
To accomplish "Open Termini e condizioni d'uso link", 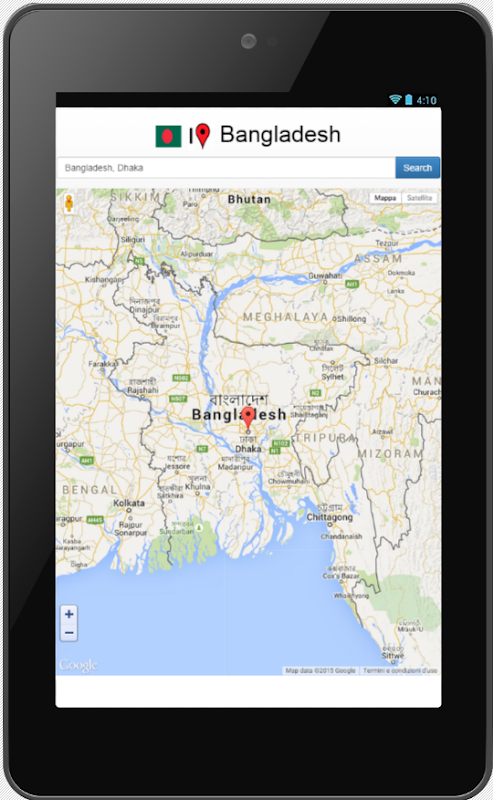I will click(x=400, y=670).
